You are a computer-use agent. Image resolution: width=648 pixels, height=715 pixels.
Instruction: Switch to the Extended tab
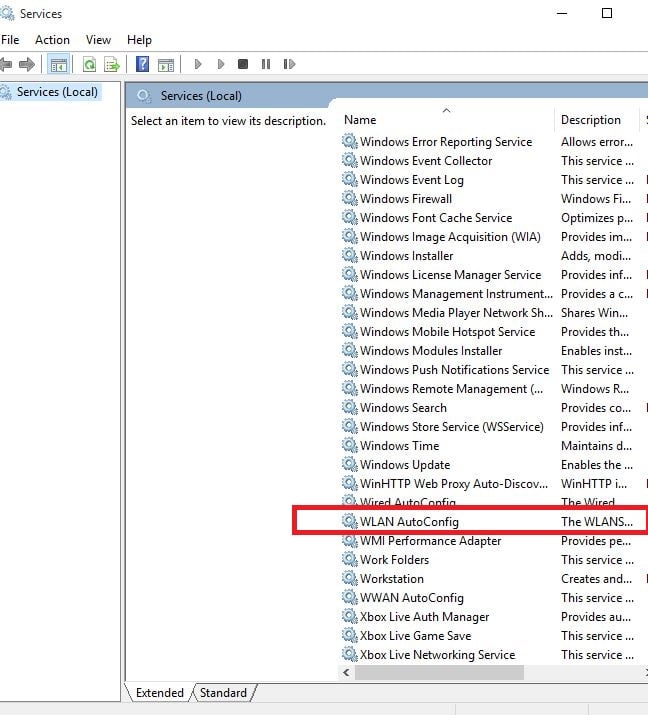(160, 693)
